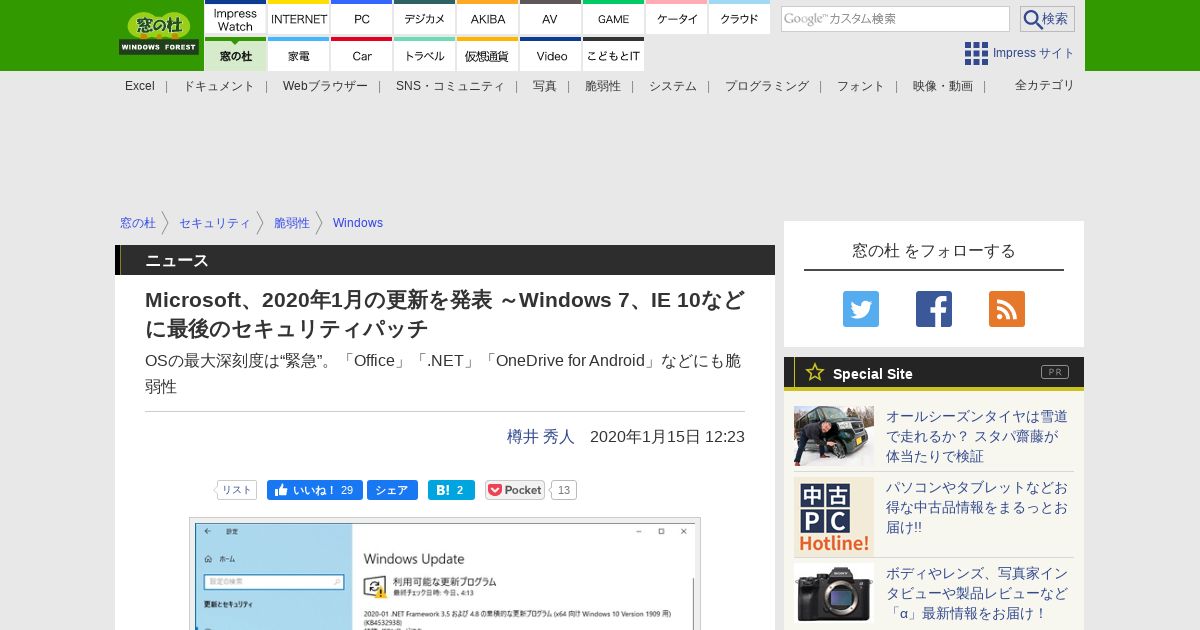1200x630 pixels.
Task: Open author 樽井 秀人 link
Action: (541, 436)
